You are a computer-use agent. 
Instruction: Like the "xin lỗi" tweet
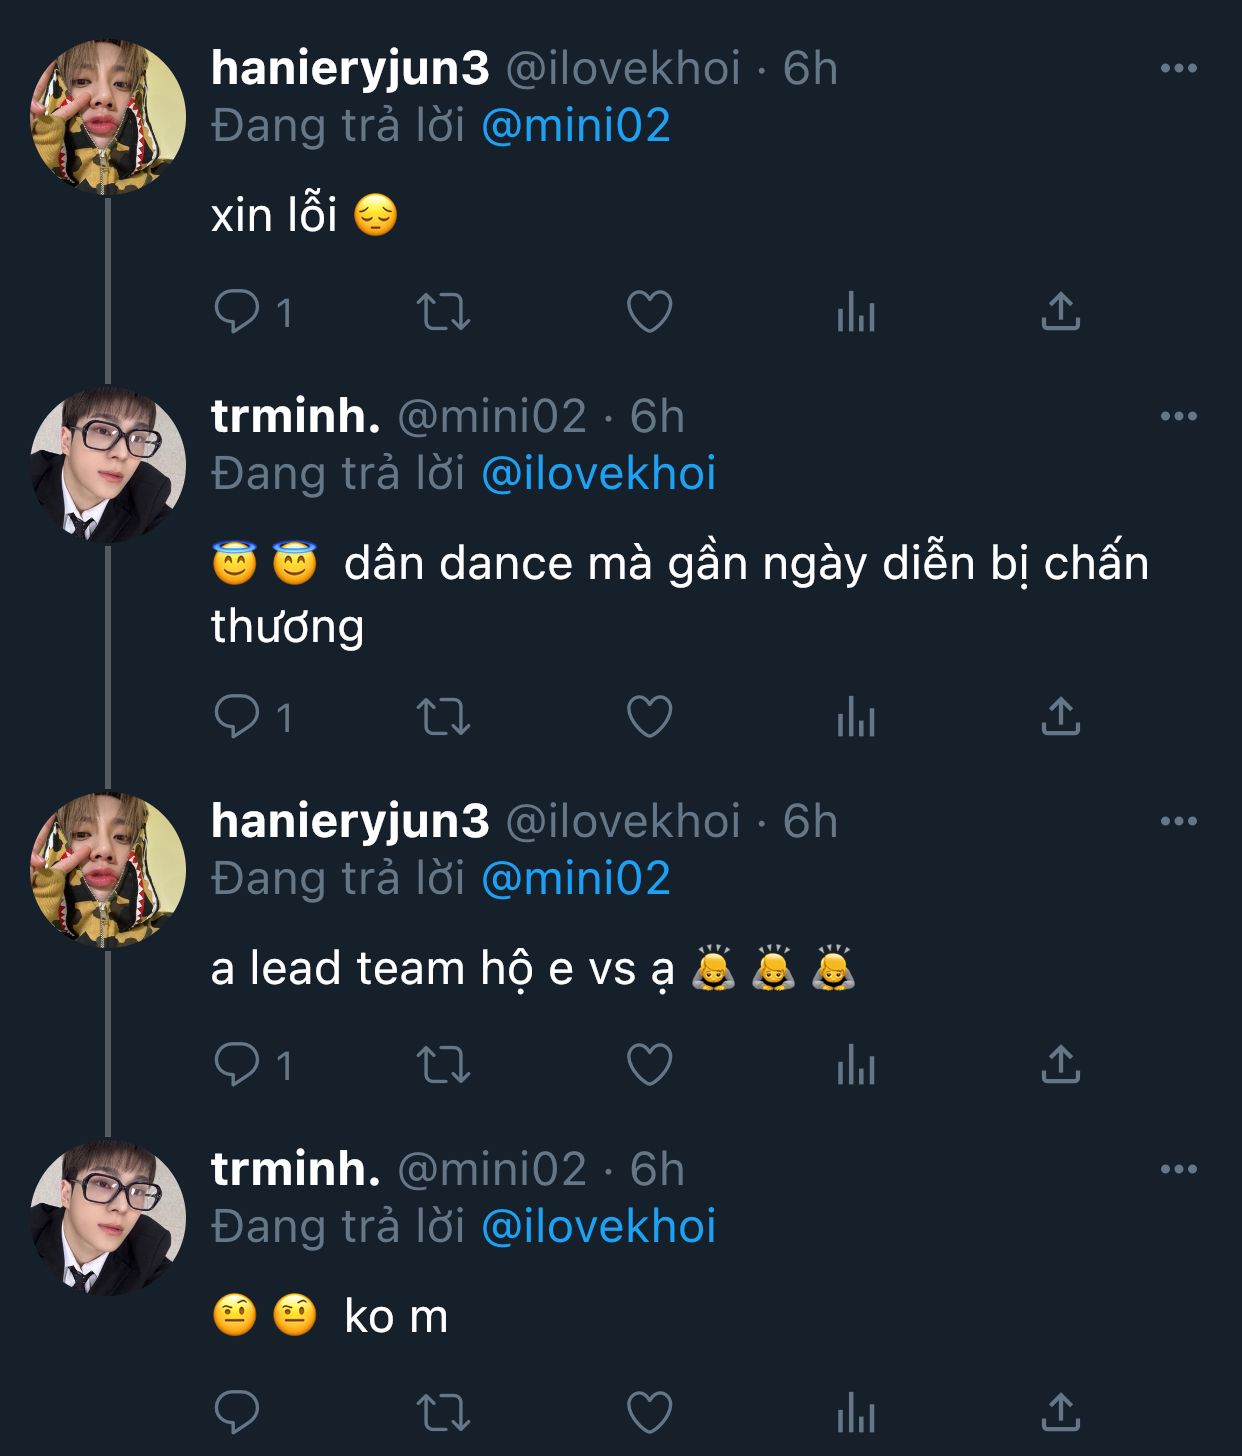coord(649,312)
